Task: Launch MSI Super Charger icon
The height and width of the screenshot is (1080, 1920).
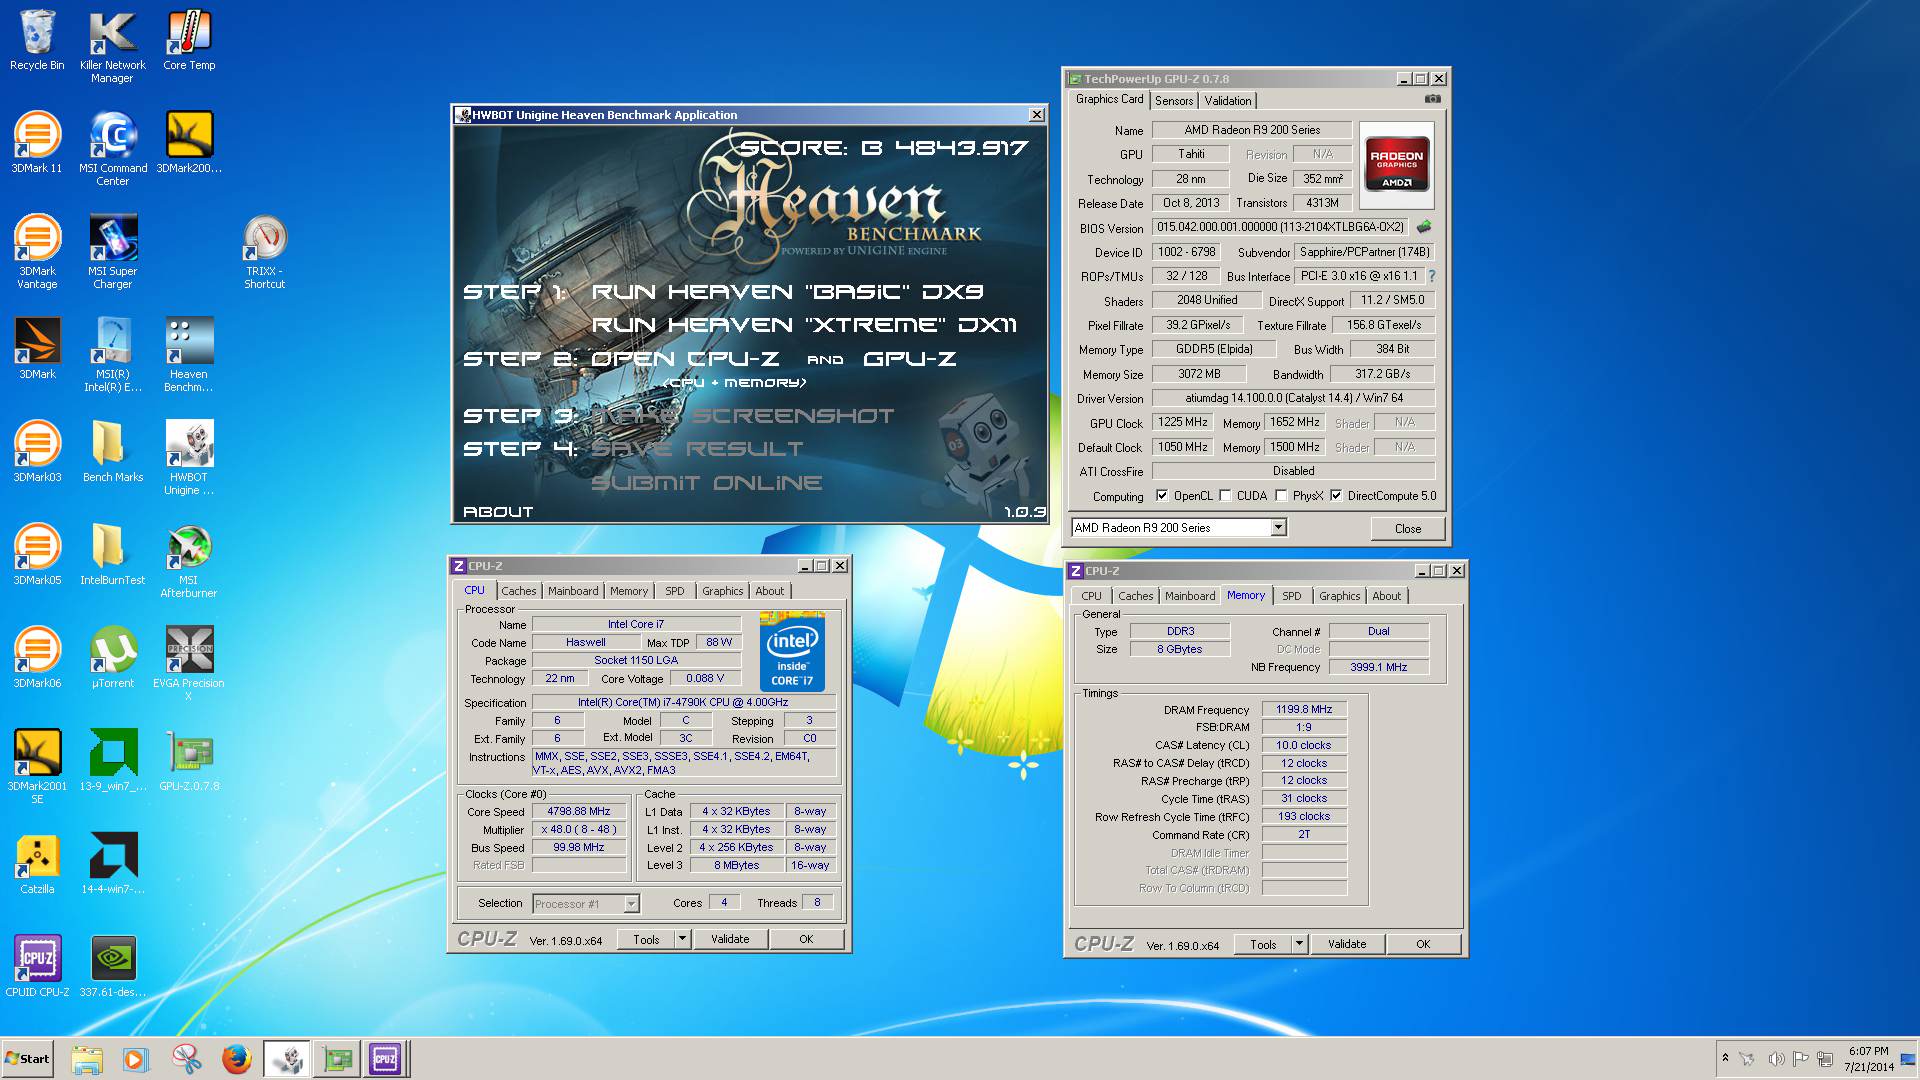Action: [x=112, y=252]
